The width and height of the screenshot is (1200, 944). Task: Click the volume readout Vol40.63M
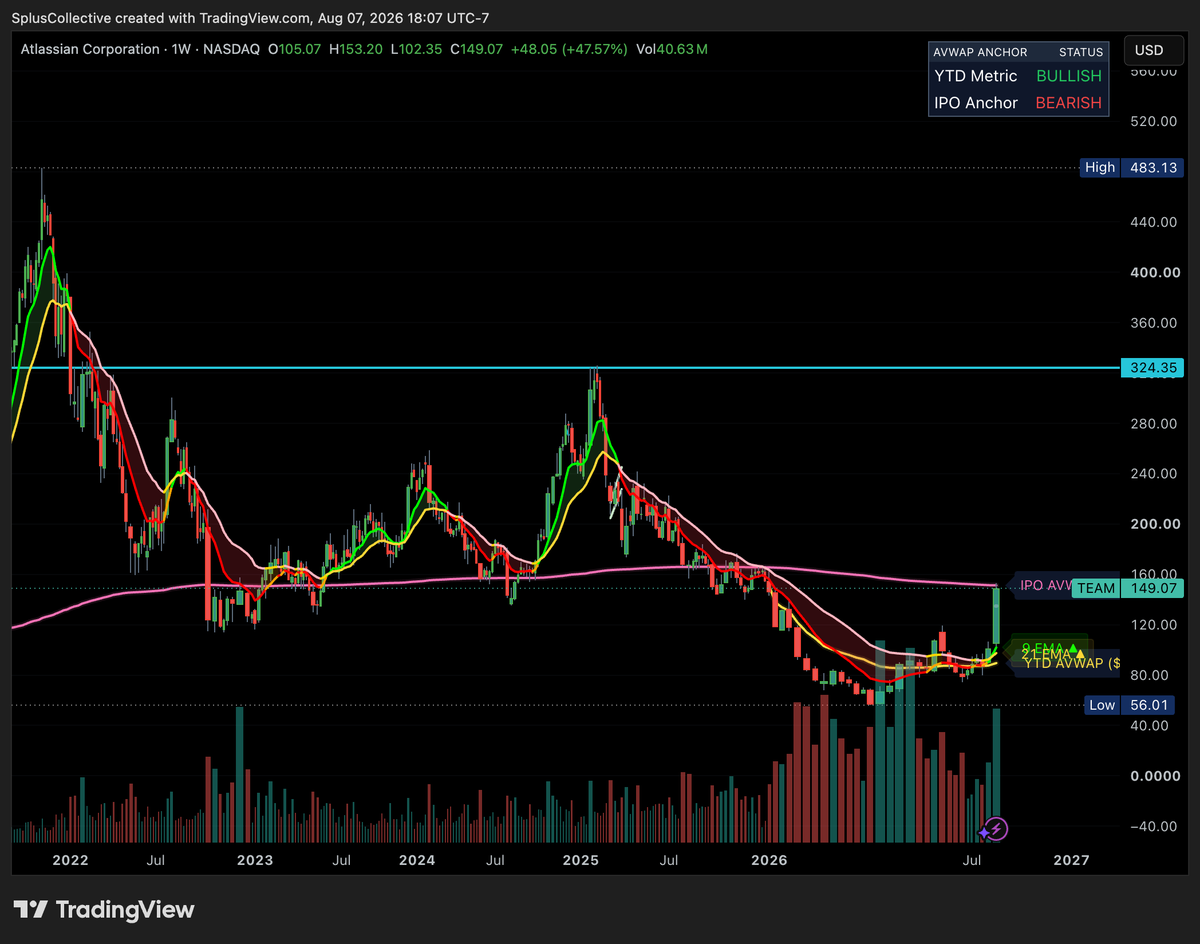(x=672, y=49)
